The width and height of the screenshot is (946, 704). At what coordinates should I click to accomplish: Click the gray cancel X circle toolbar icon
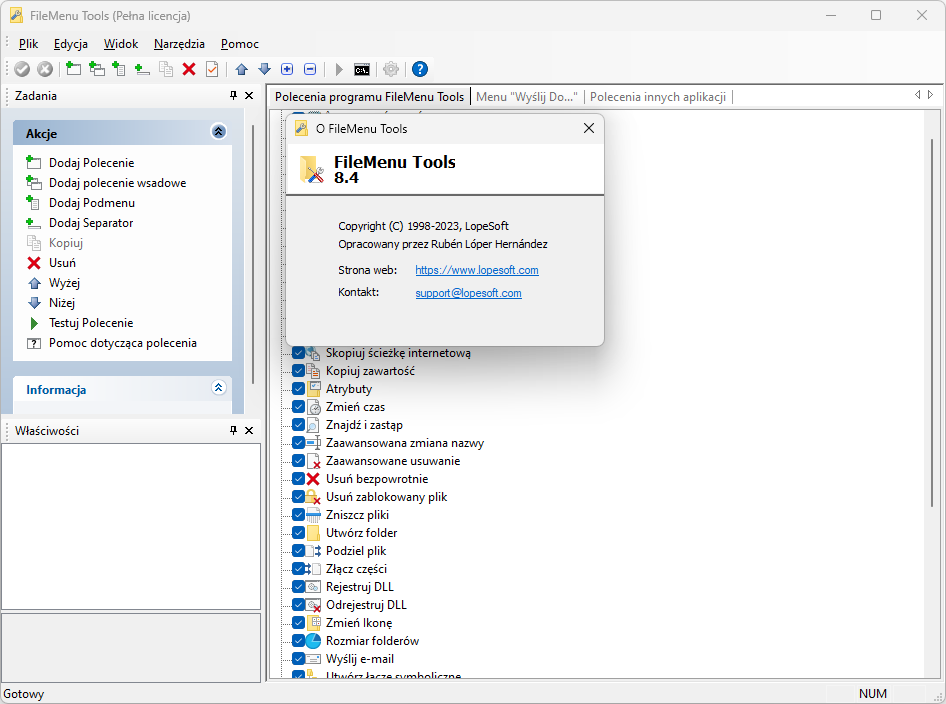(45, 69)
